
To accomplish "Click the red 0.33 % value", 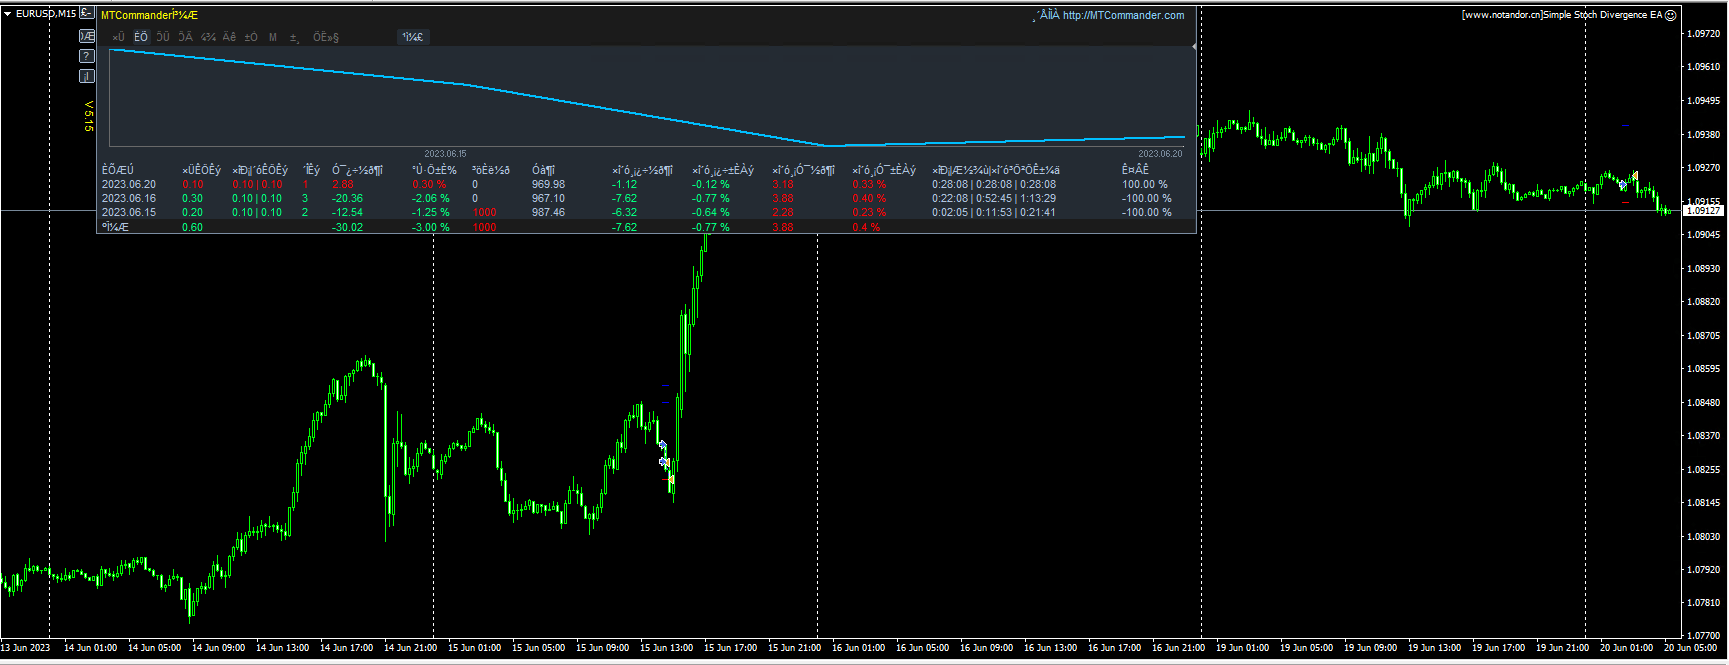I will click(869, 184).
